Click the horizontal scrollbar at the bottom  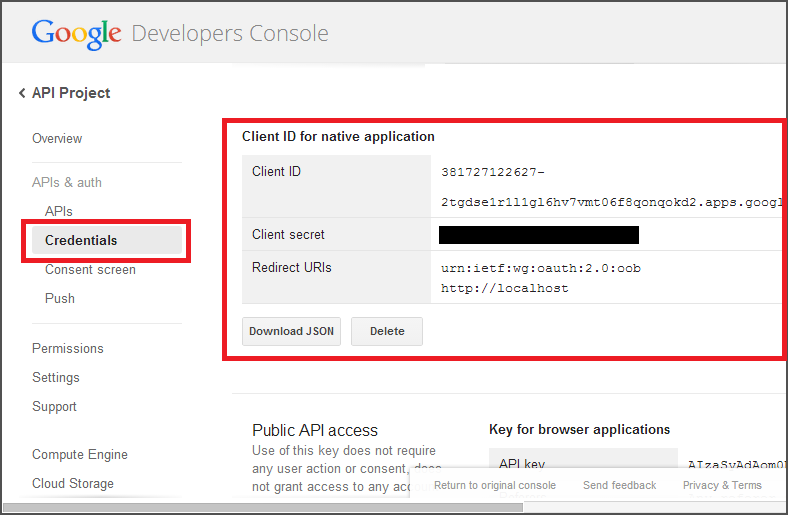click(263, 508)
